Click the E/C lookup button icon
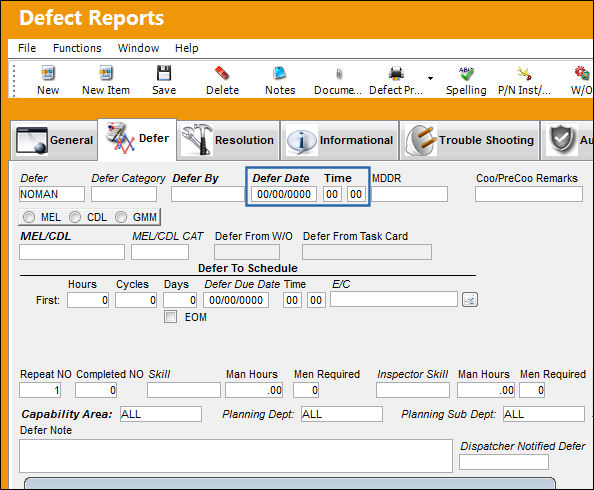The height and width of the screenshot is (490, 594). click(x=470, y=300)
